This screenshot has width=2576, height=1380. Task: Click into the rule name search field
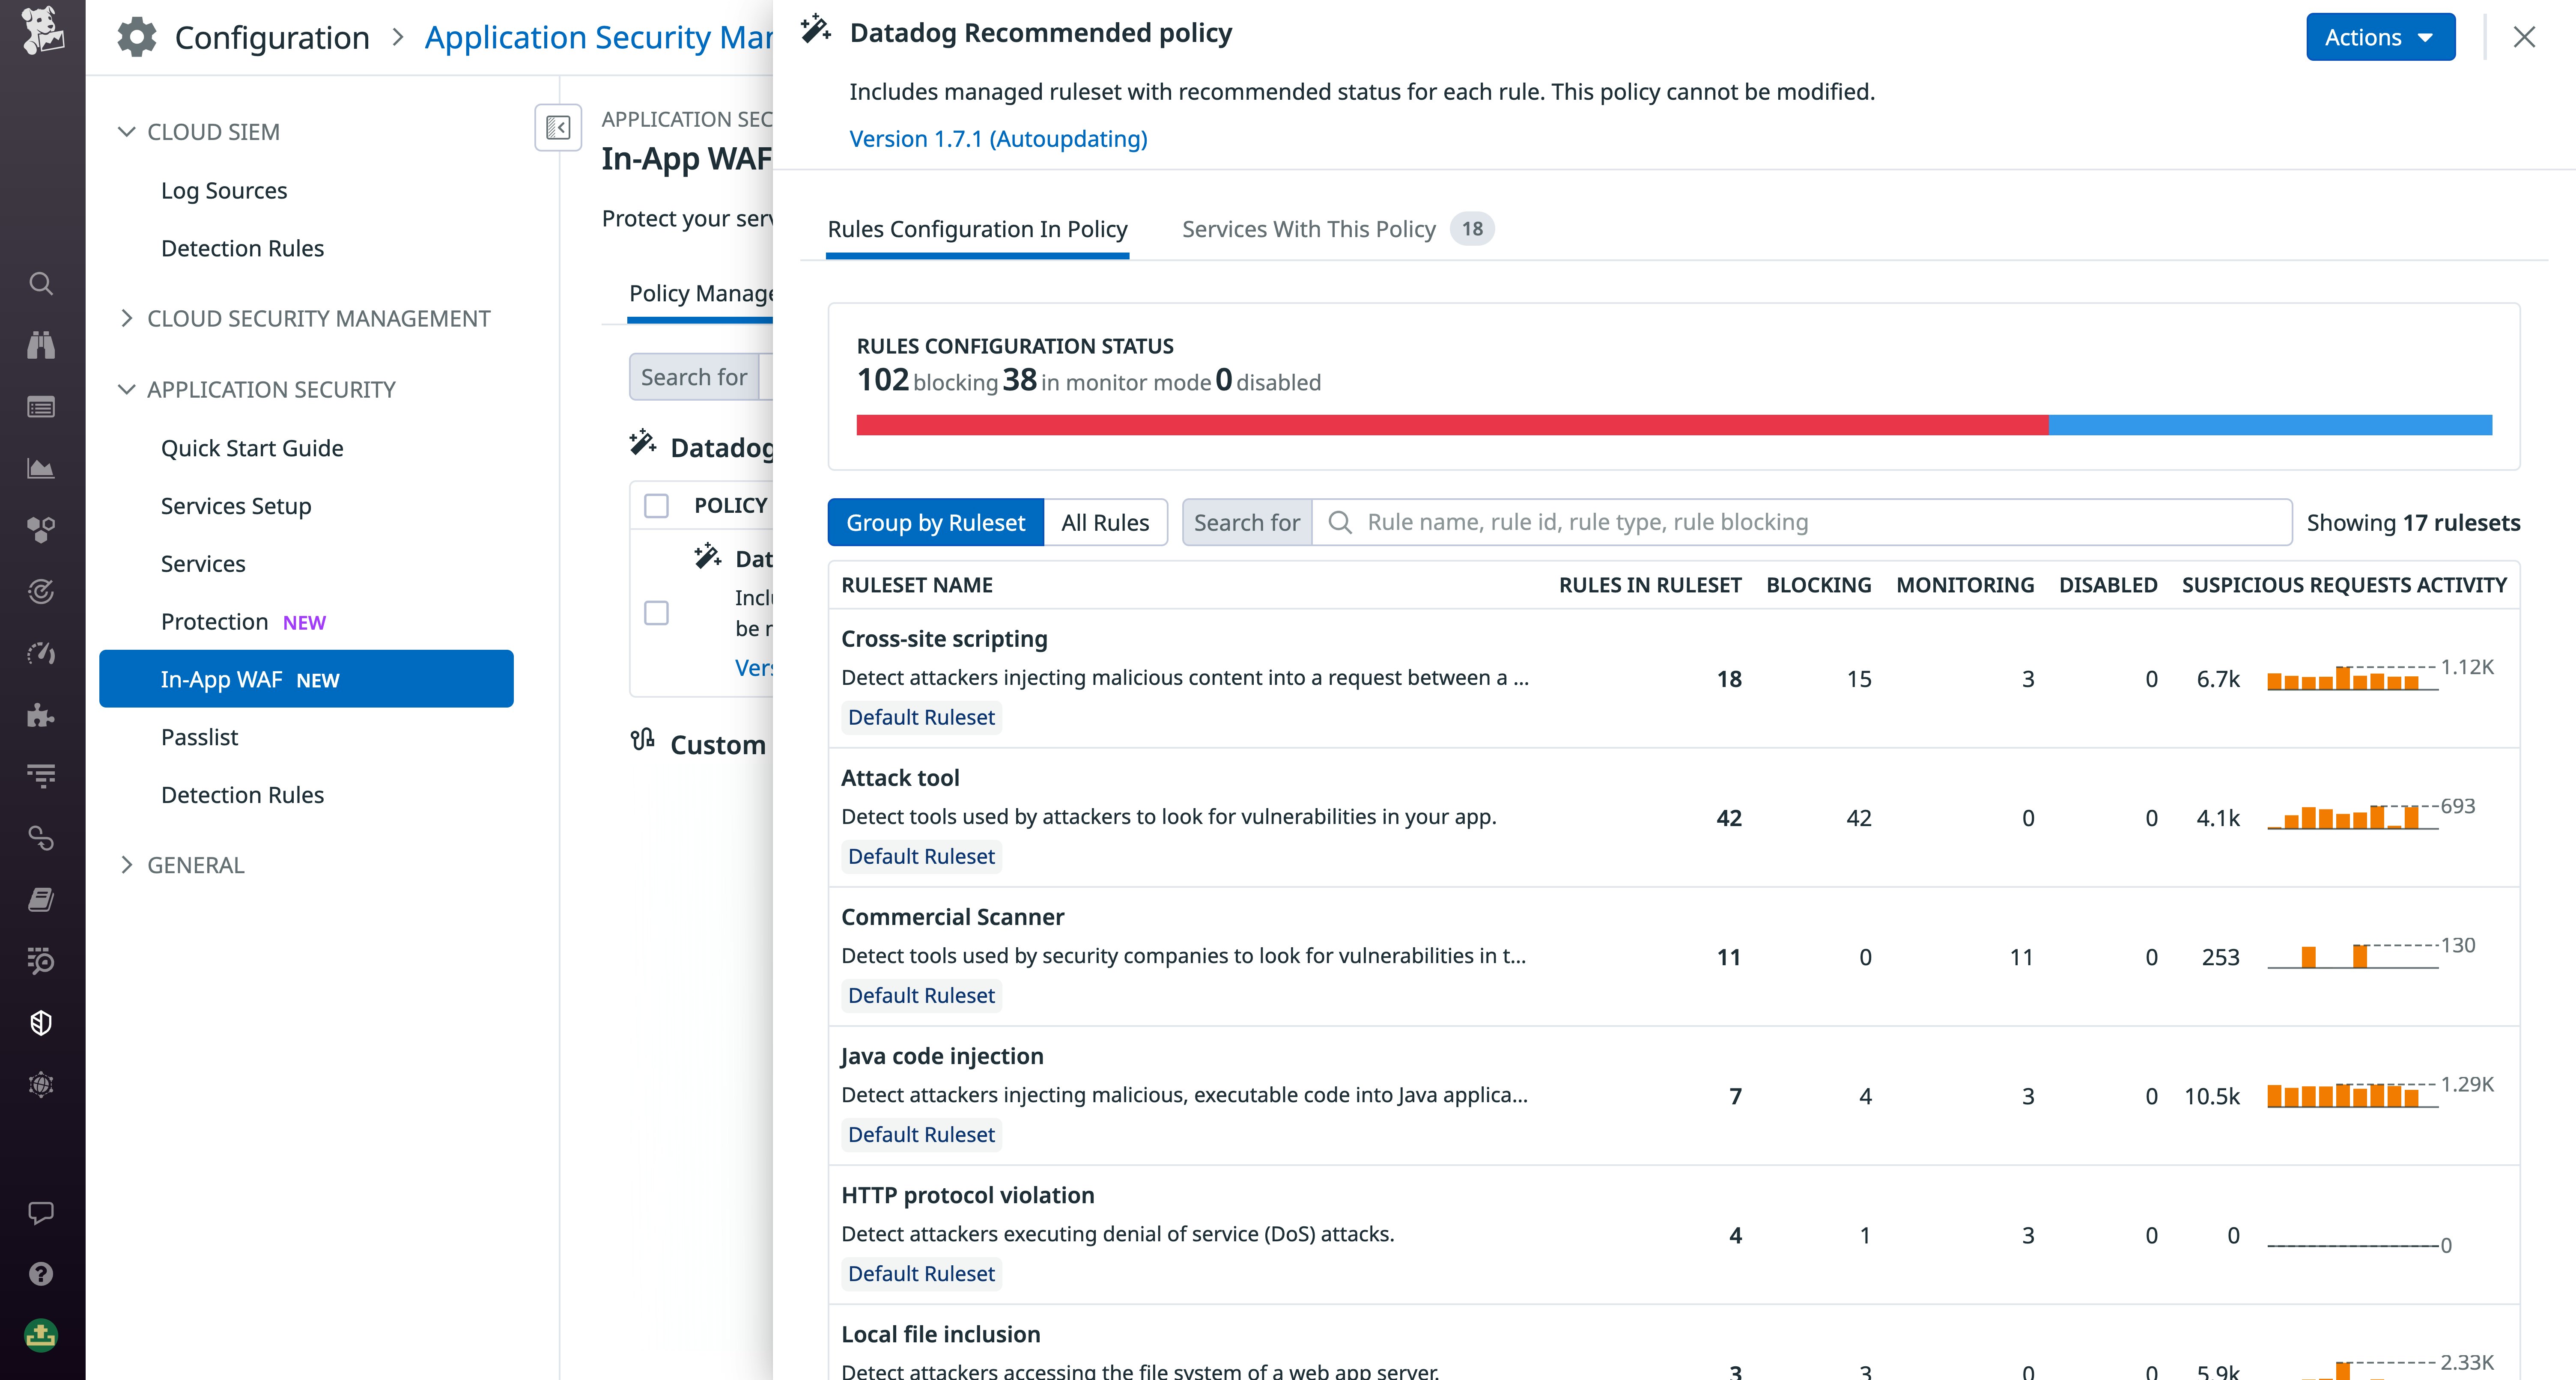[x=1802, y=522]
